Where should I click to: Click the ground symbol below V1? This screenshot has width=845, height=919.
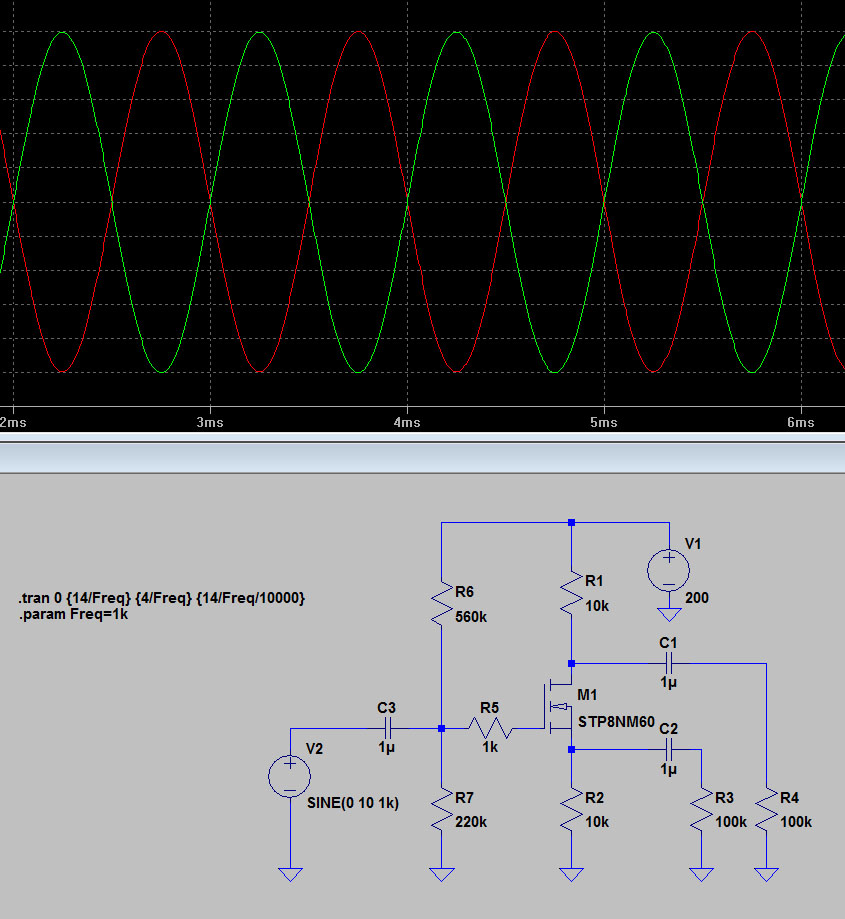coord(669,614)
